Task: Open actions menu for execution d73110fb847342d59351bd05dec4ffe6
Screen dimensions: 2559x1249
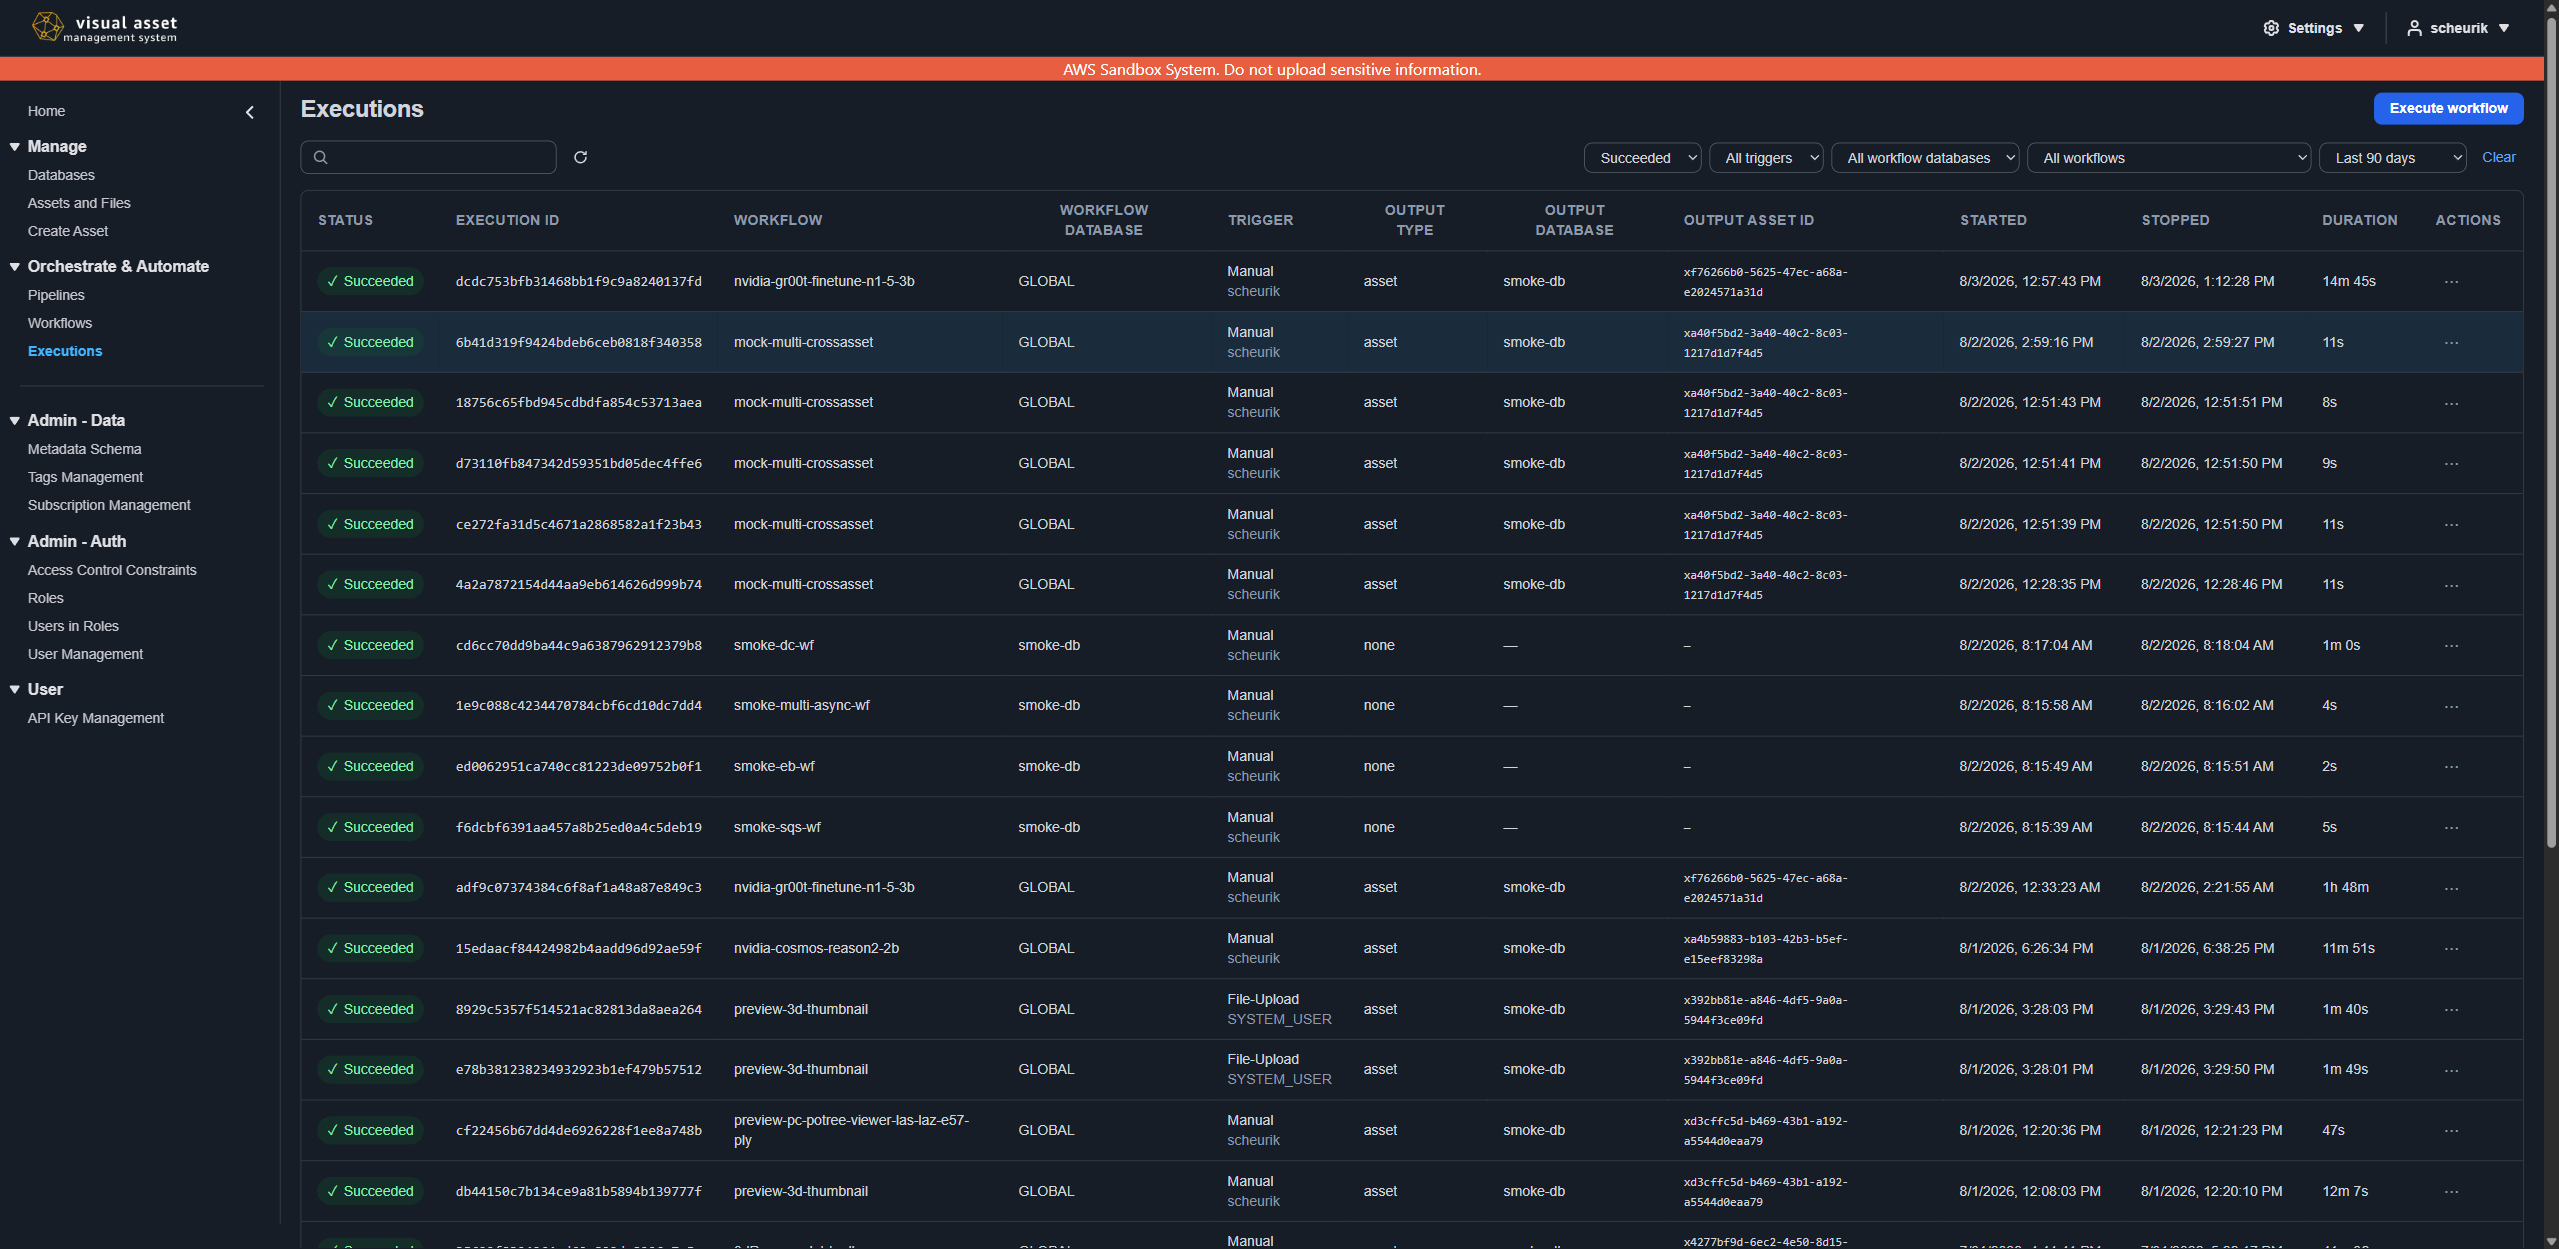Action: [x=2451, y=464]
